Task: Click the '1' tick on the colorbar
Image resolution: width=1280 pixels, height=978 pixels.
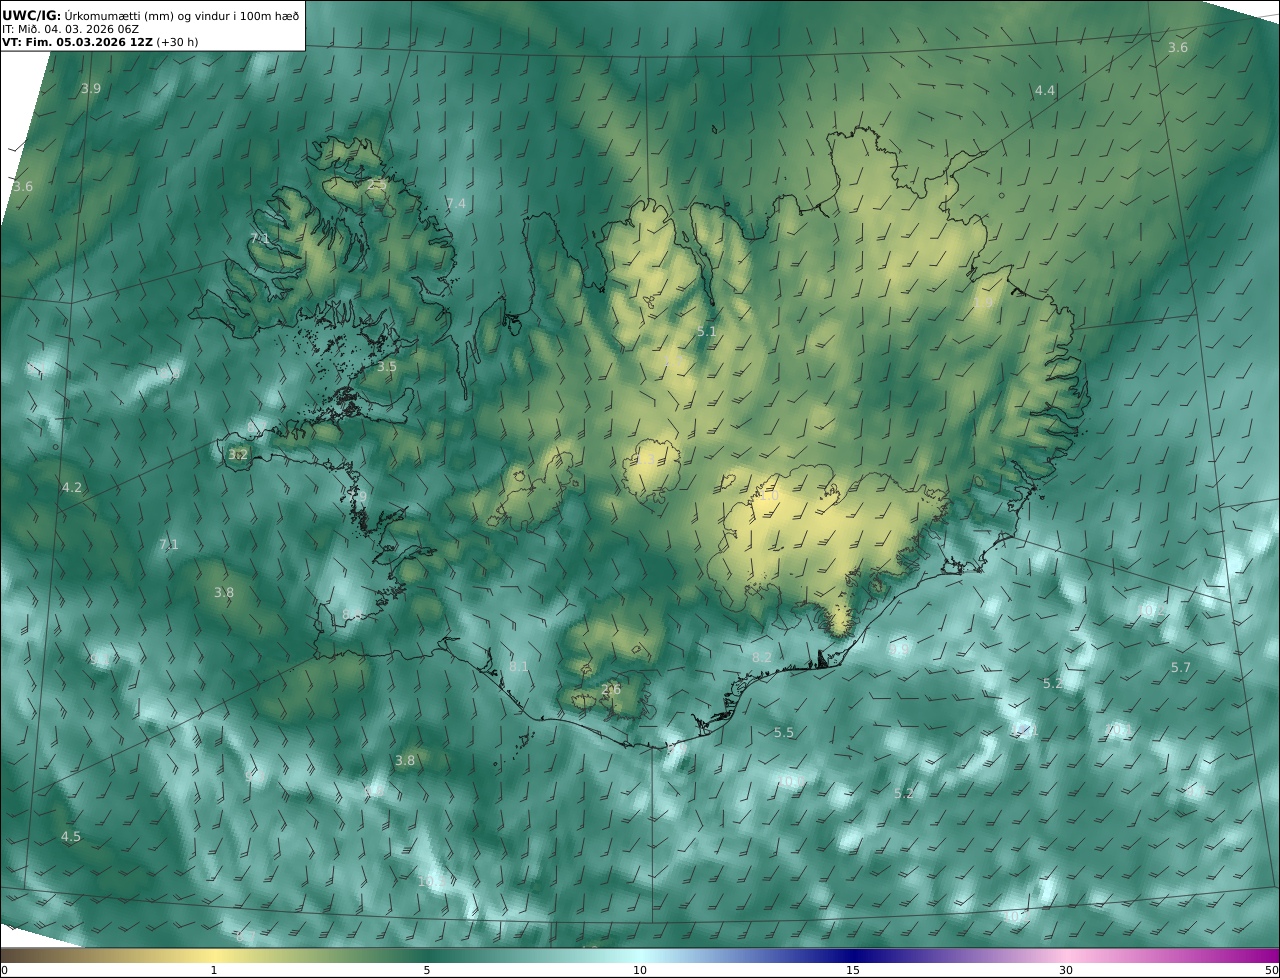Action: (214, 970)
